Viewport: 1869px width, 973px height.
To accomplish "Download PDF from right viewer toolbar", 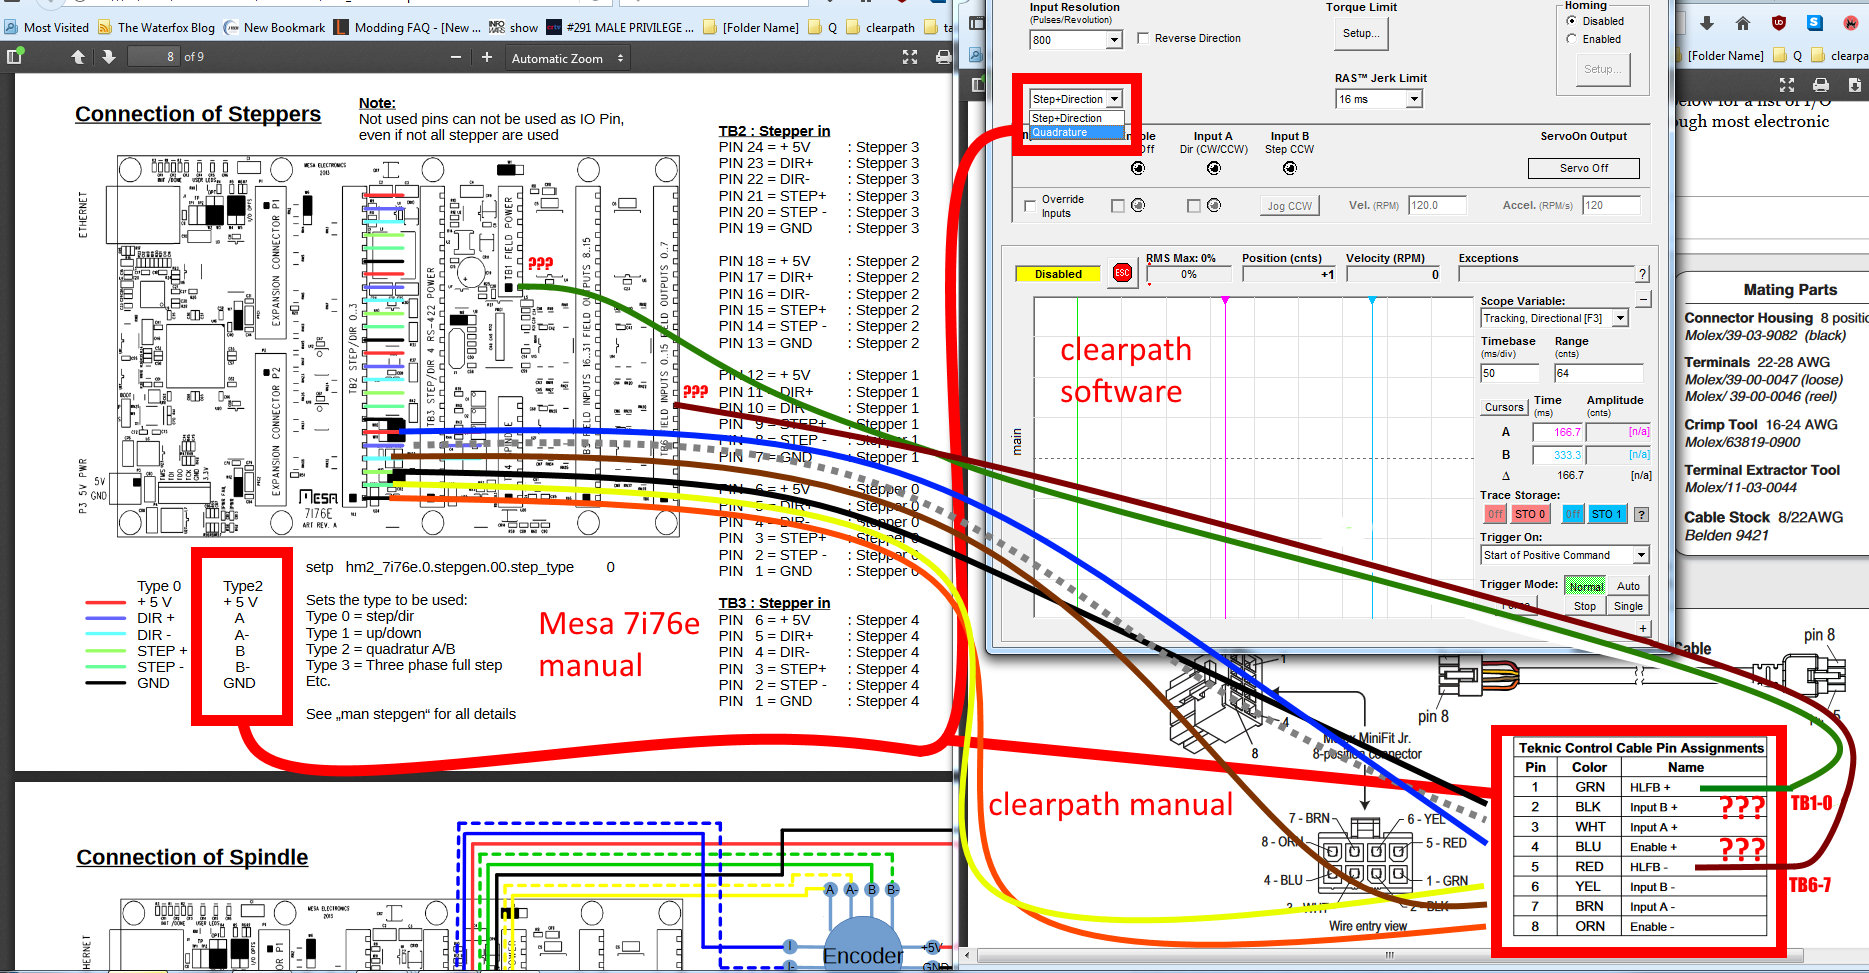I will pos(1854,85).
